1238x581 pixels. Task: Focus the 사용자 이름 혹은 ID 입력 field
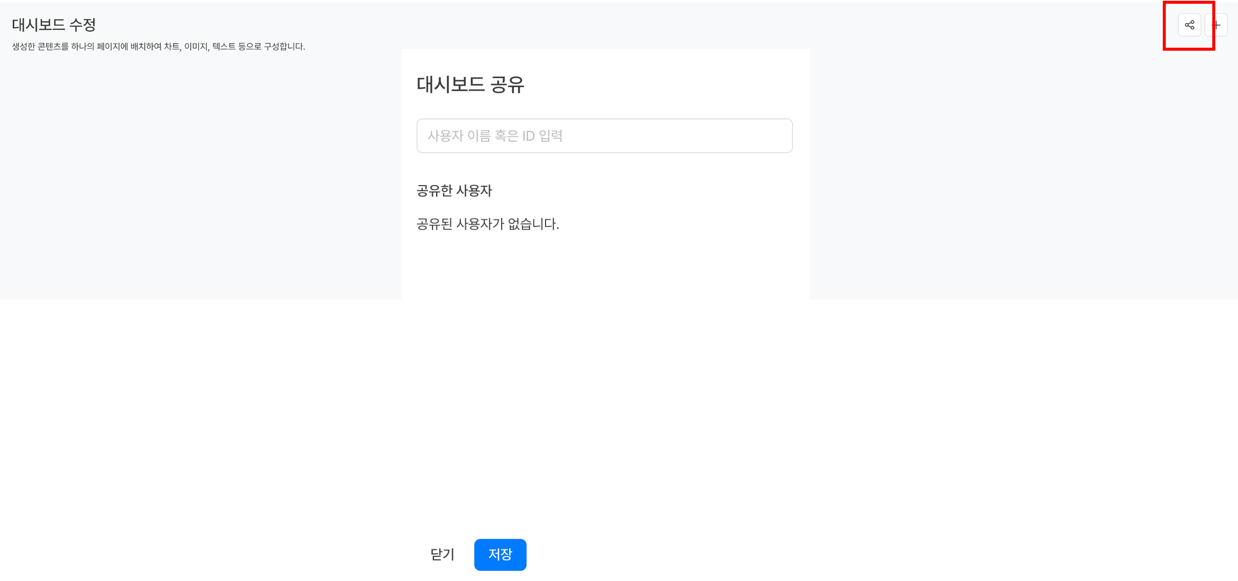tap(604, 136)
